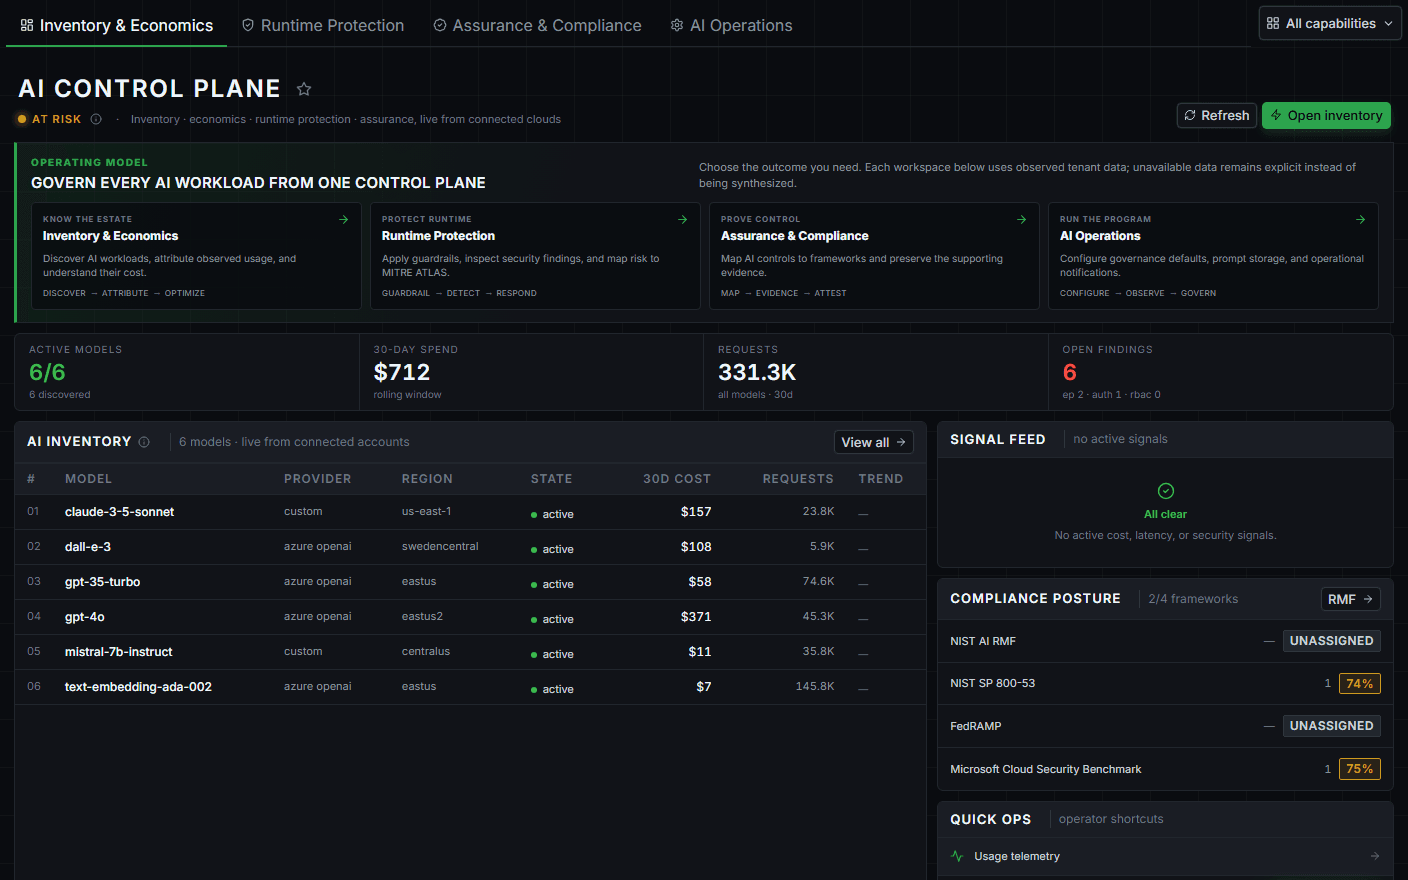
Task: Sort by the REQUESTS column header
Action: coord(798,479)
